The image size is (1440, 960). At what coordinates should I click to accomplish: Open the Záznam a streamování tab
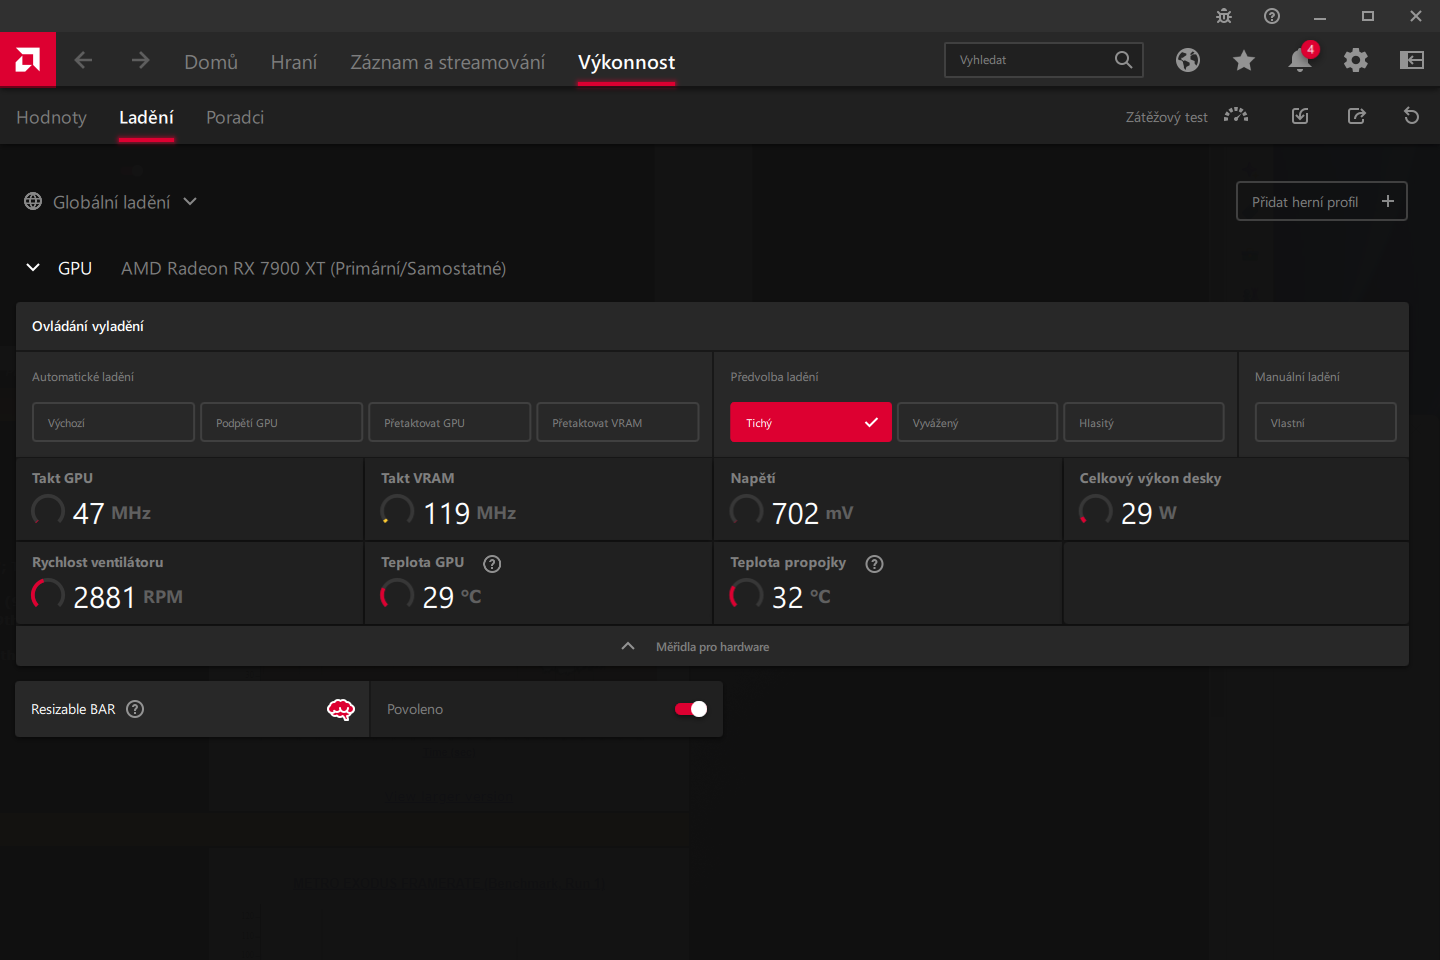click(448, 62)
